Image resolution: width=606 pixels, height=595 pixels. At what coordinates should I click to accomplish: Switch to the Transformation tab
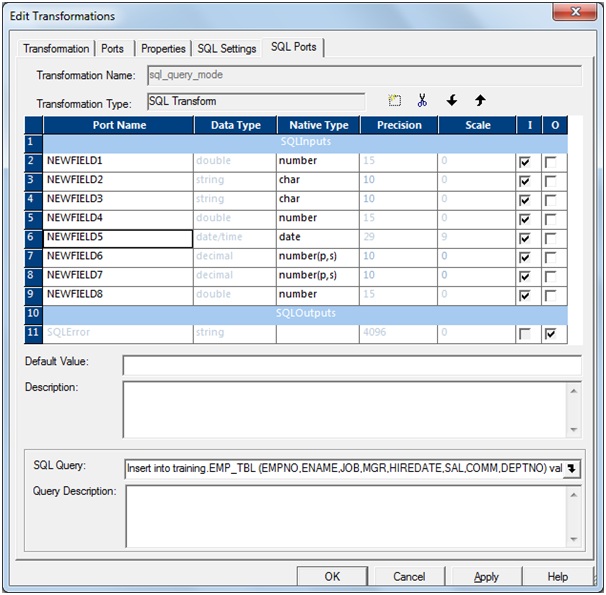point(56,49)
